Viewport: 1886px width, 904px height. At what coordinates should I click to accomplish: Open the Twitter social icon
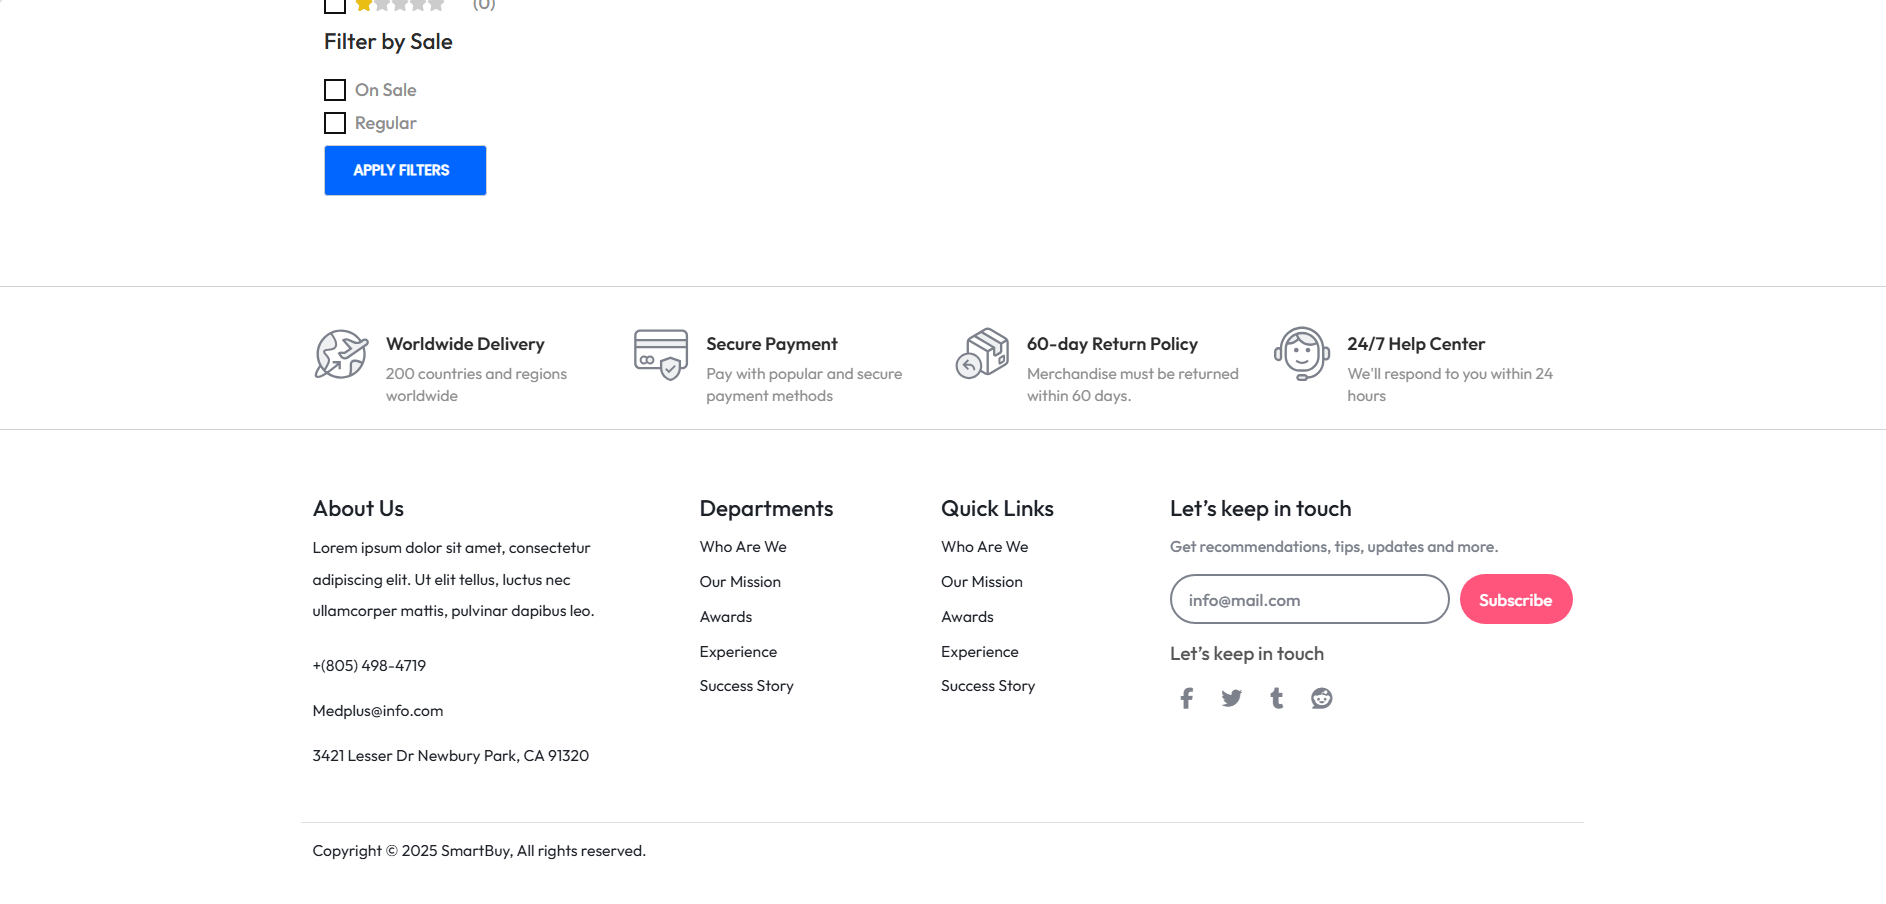(1231, 698)
